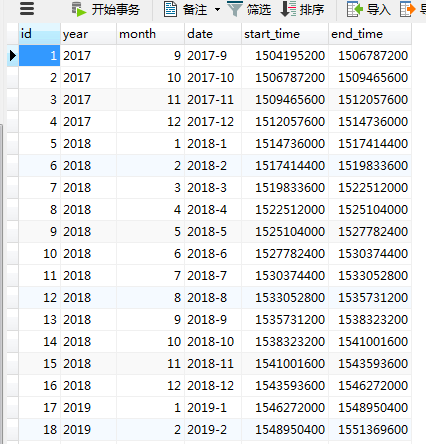Viewport: 426px width, 444px height.
Task: Select date cell 2017-12
Action: coord(213,122)
